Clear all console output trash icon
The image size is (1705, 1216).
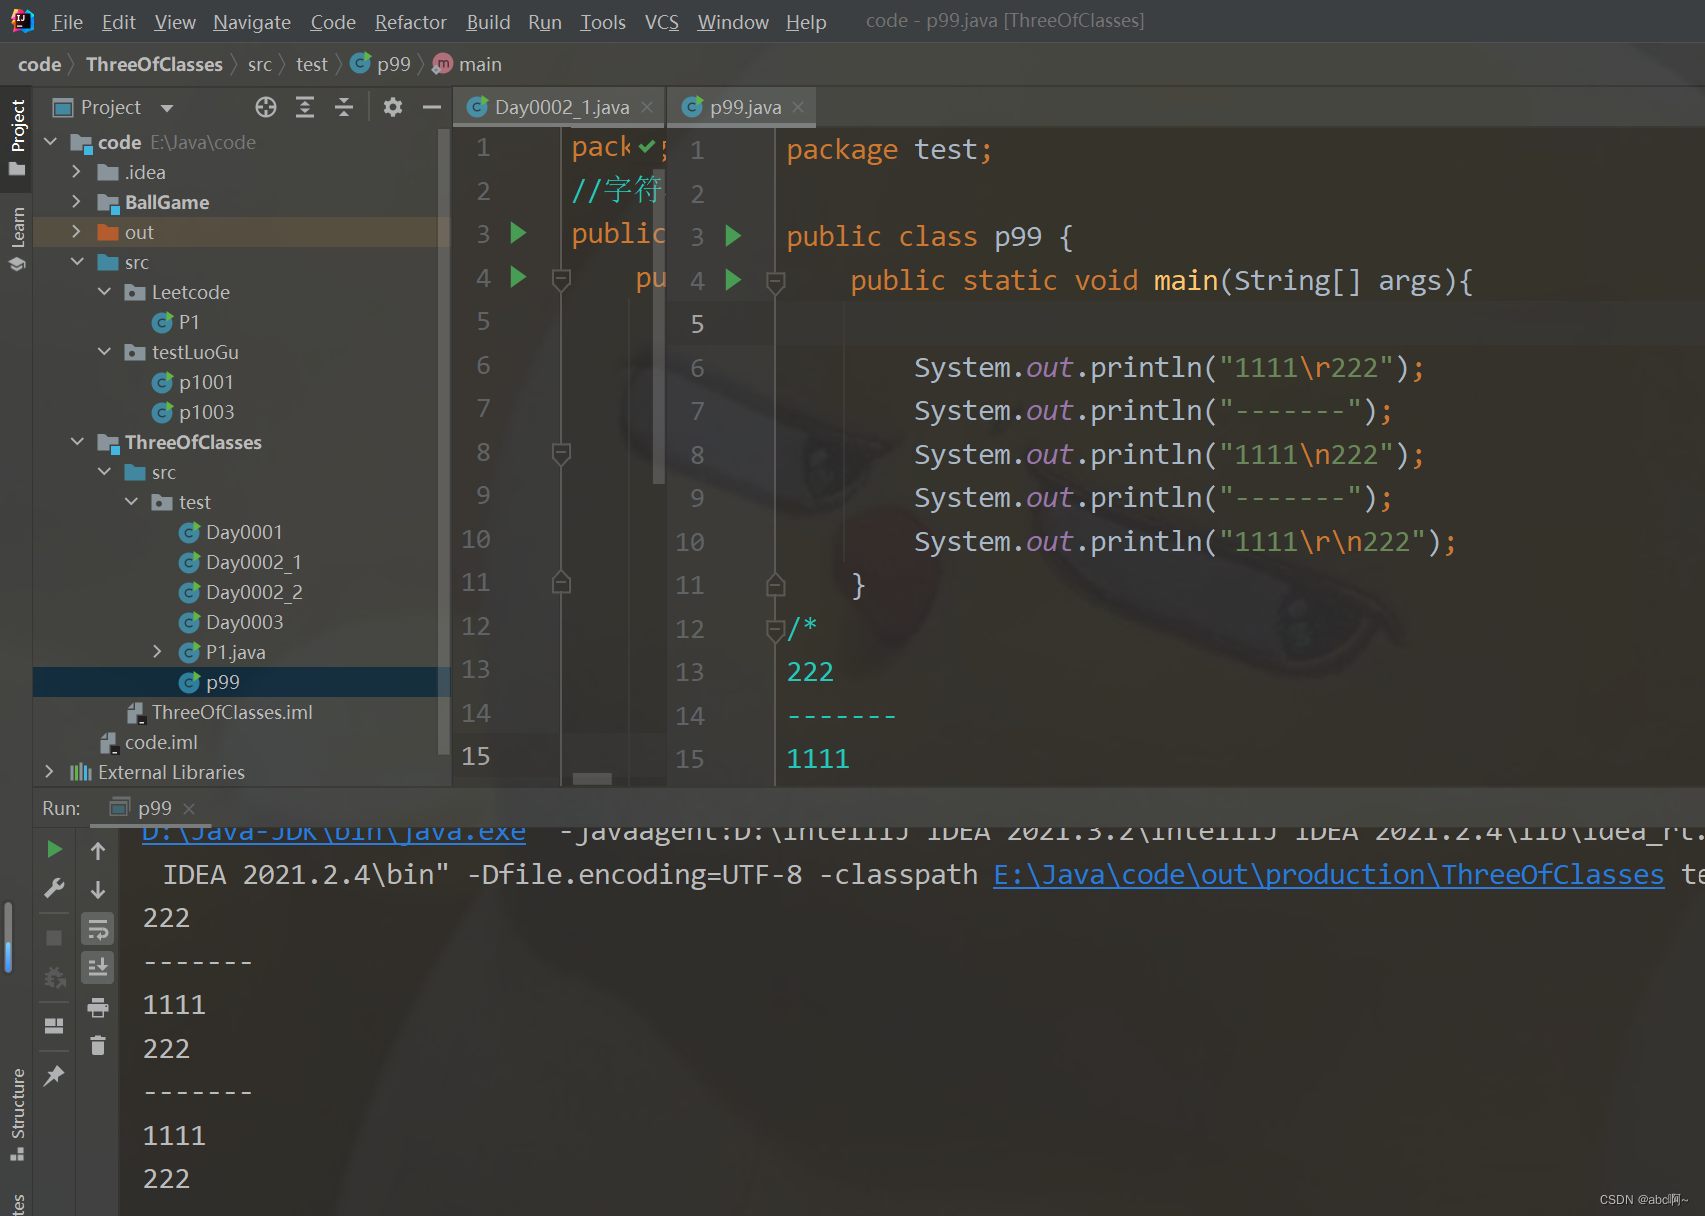[x=98, y=1046]
